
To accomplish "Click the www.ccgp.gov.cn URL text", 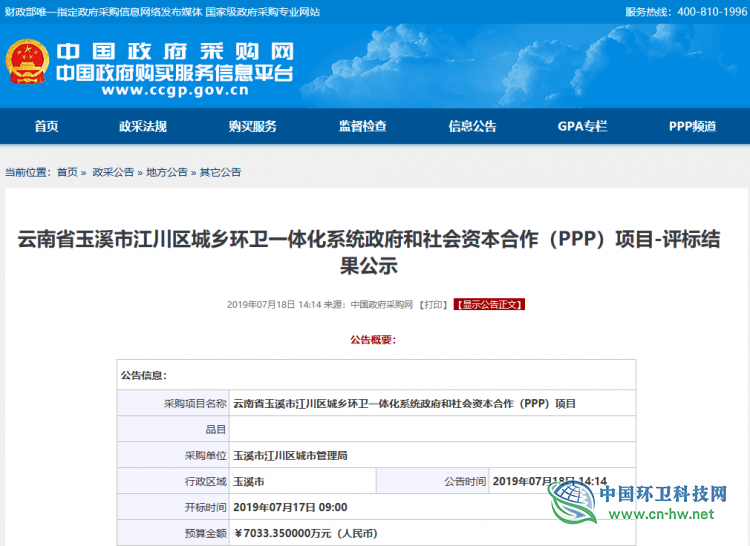I will (x=174, y=89).
